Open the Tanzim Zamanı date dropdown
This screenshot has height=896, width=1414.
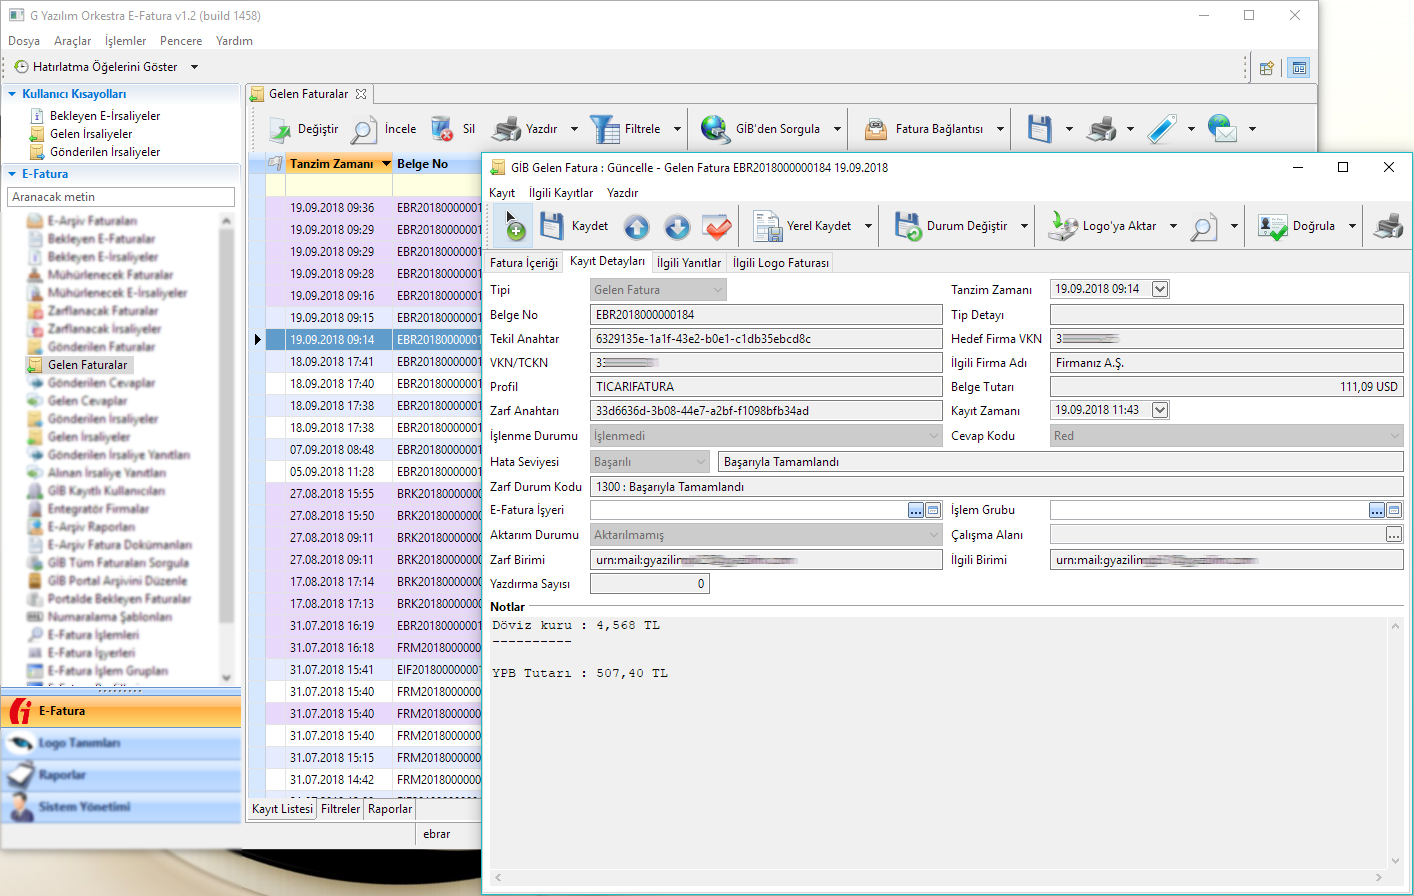1160,289
